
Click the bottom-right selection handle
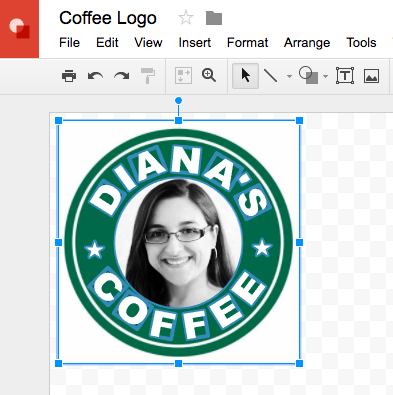coord(299,363)
